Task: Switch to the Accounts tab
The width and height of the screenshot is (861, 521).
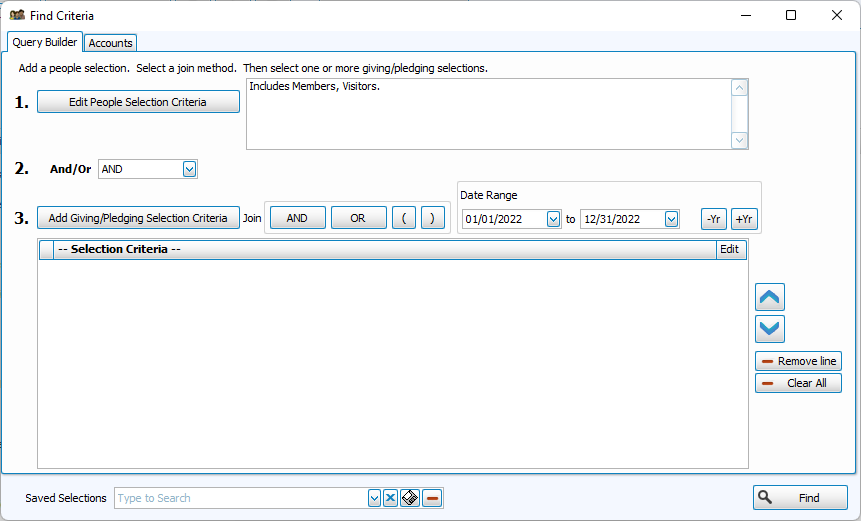Action: pyautogui.click(x=110, y=43)
